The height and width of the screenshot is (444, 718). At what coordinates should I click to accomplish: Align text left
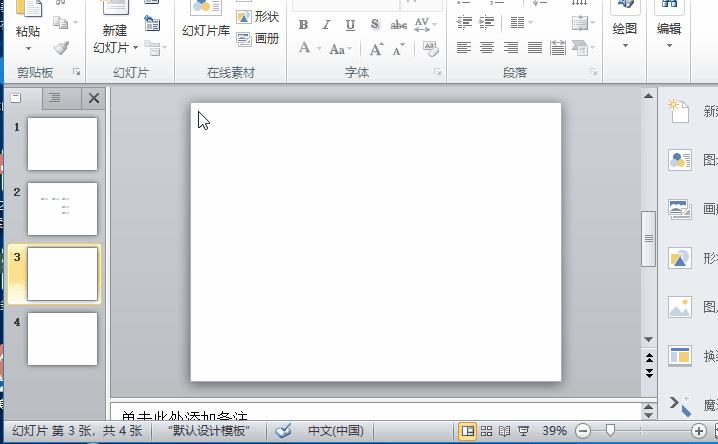pyautogui.click(x=464, y=48)
